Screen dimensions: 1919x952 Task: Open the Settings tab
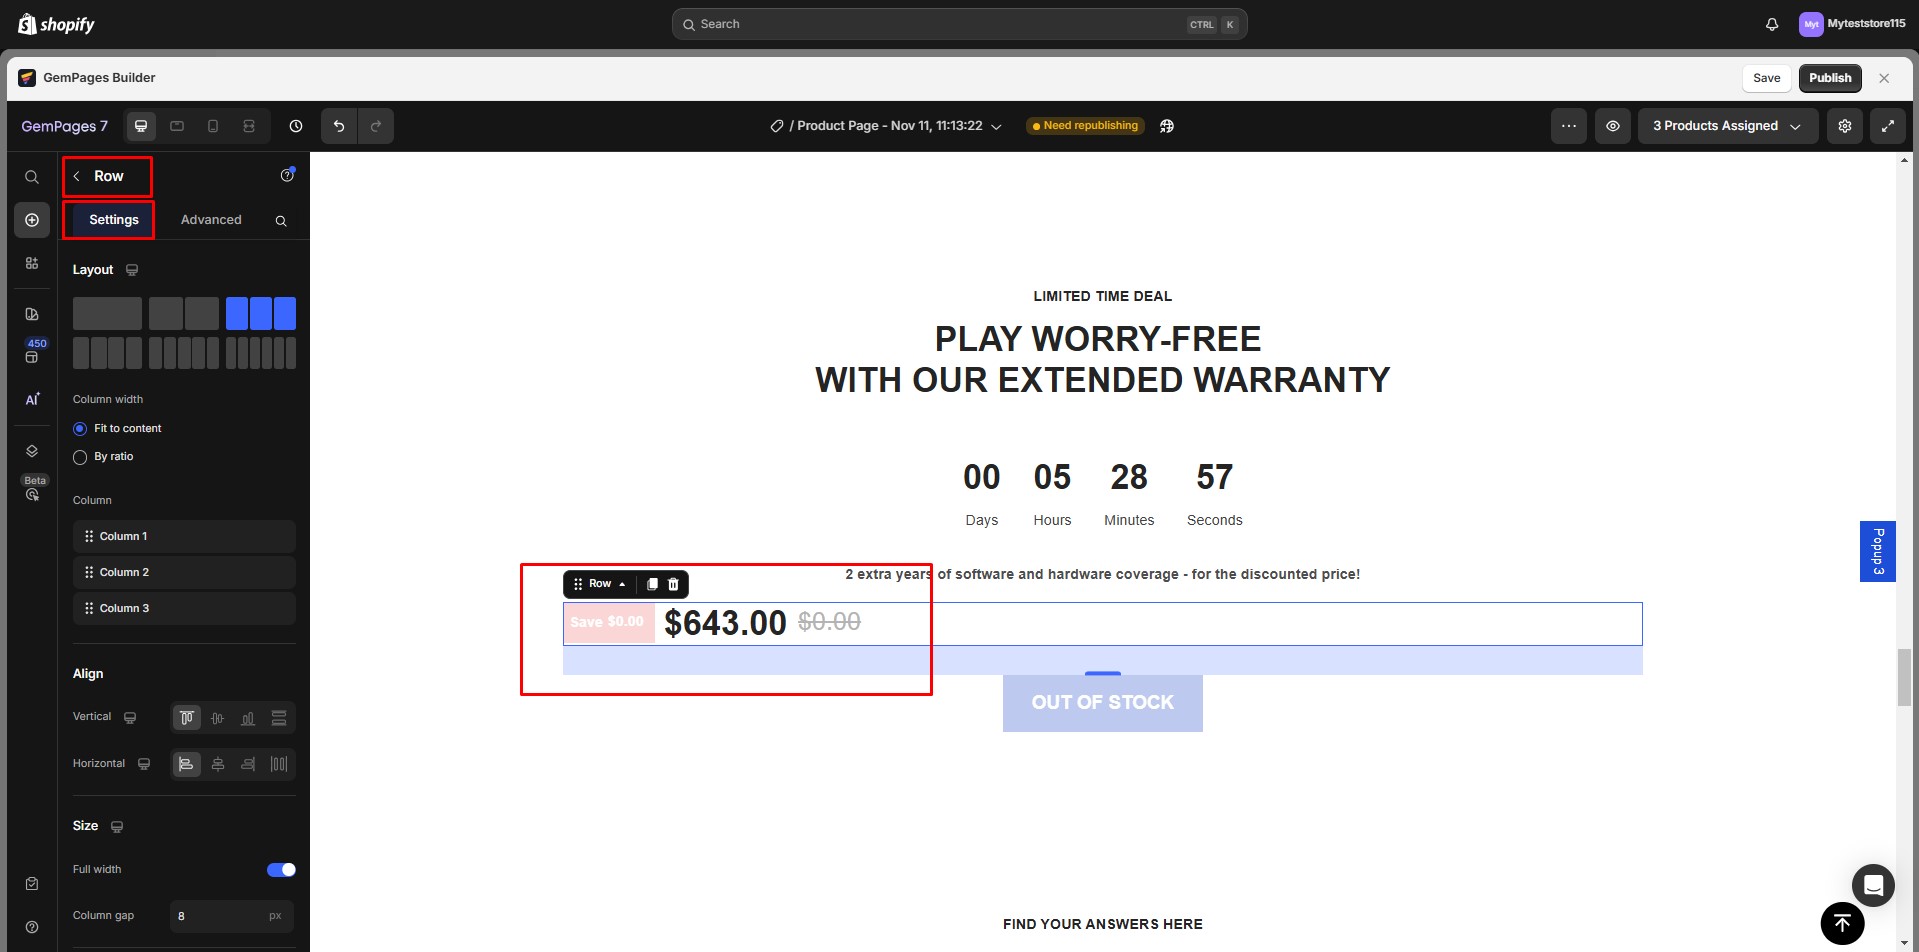(x=114, y=220)
